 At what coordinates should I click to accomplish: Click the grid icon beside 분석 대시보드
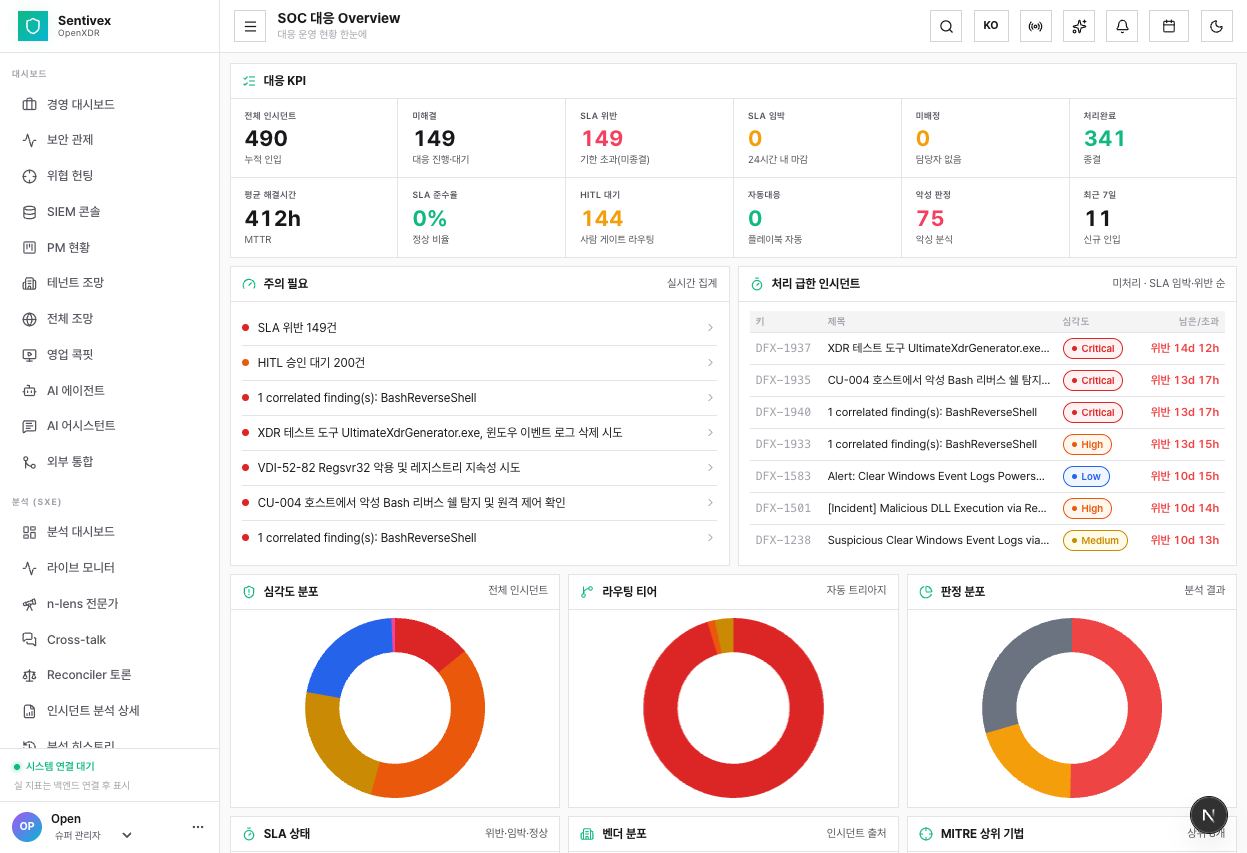tap(29, 532)
